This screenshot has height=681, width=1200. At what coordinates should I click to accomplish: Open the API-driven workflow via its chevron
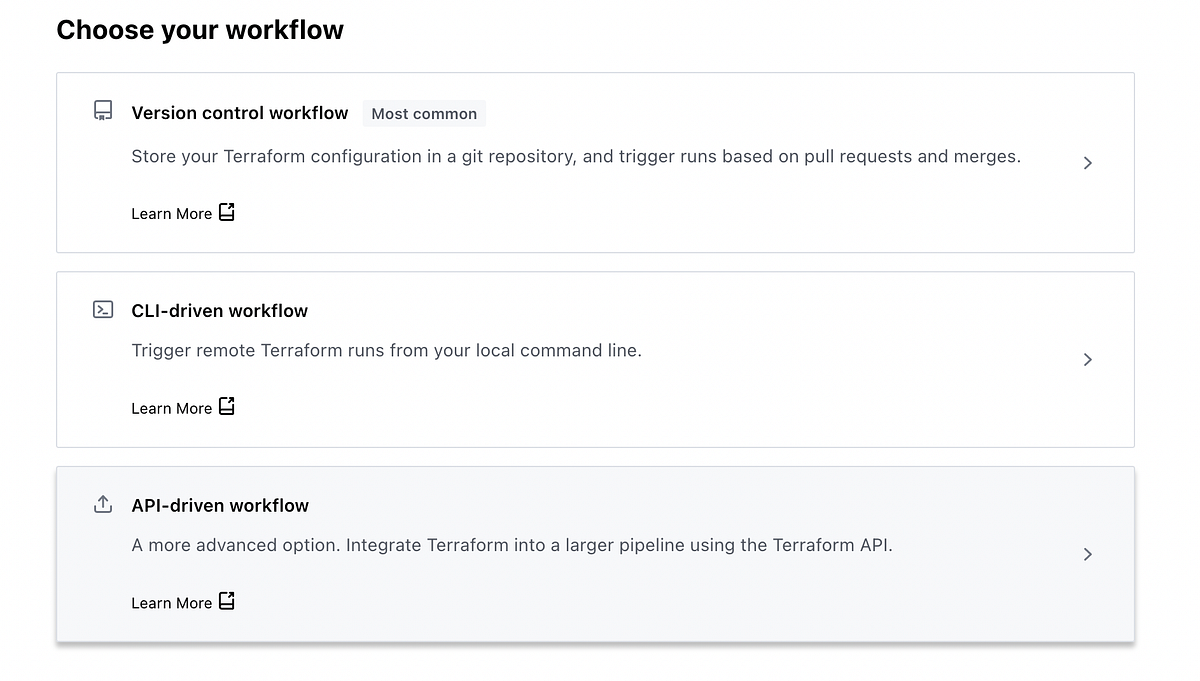coord(1087,554)
